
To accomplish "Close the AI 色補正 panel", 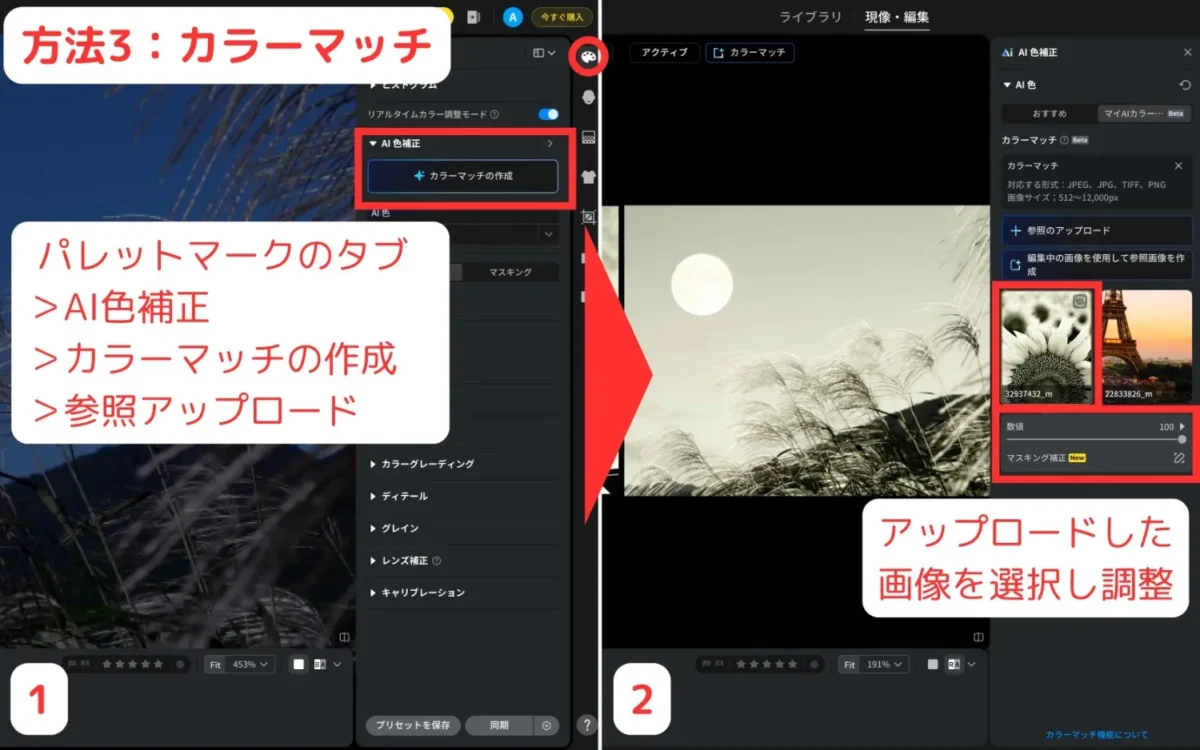I will pyautogui.click(x=1187, y=52).
